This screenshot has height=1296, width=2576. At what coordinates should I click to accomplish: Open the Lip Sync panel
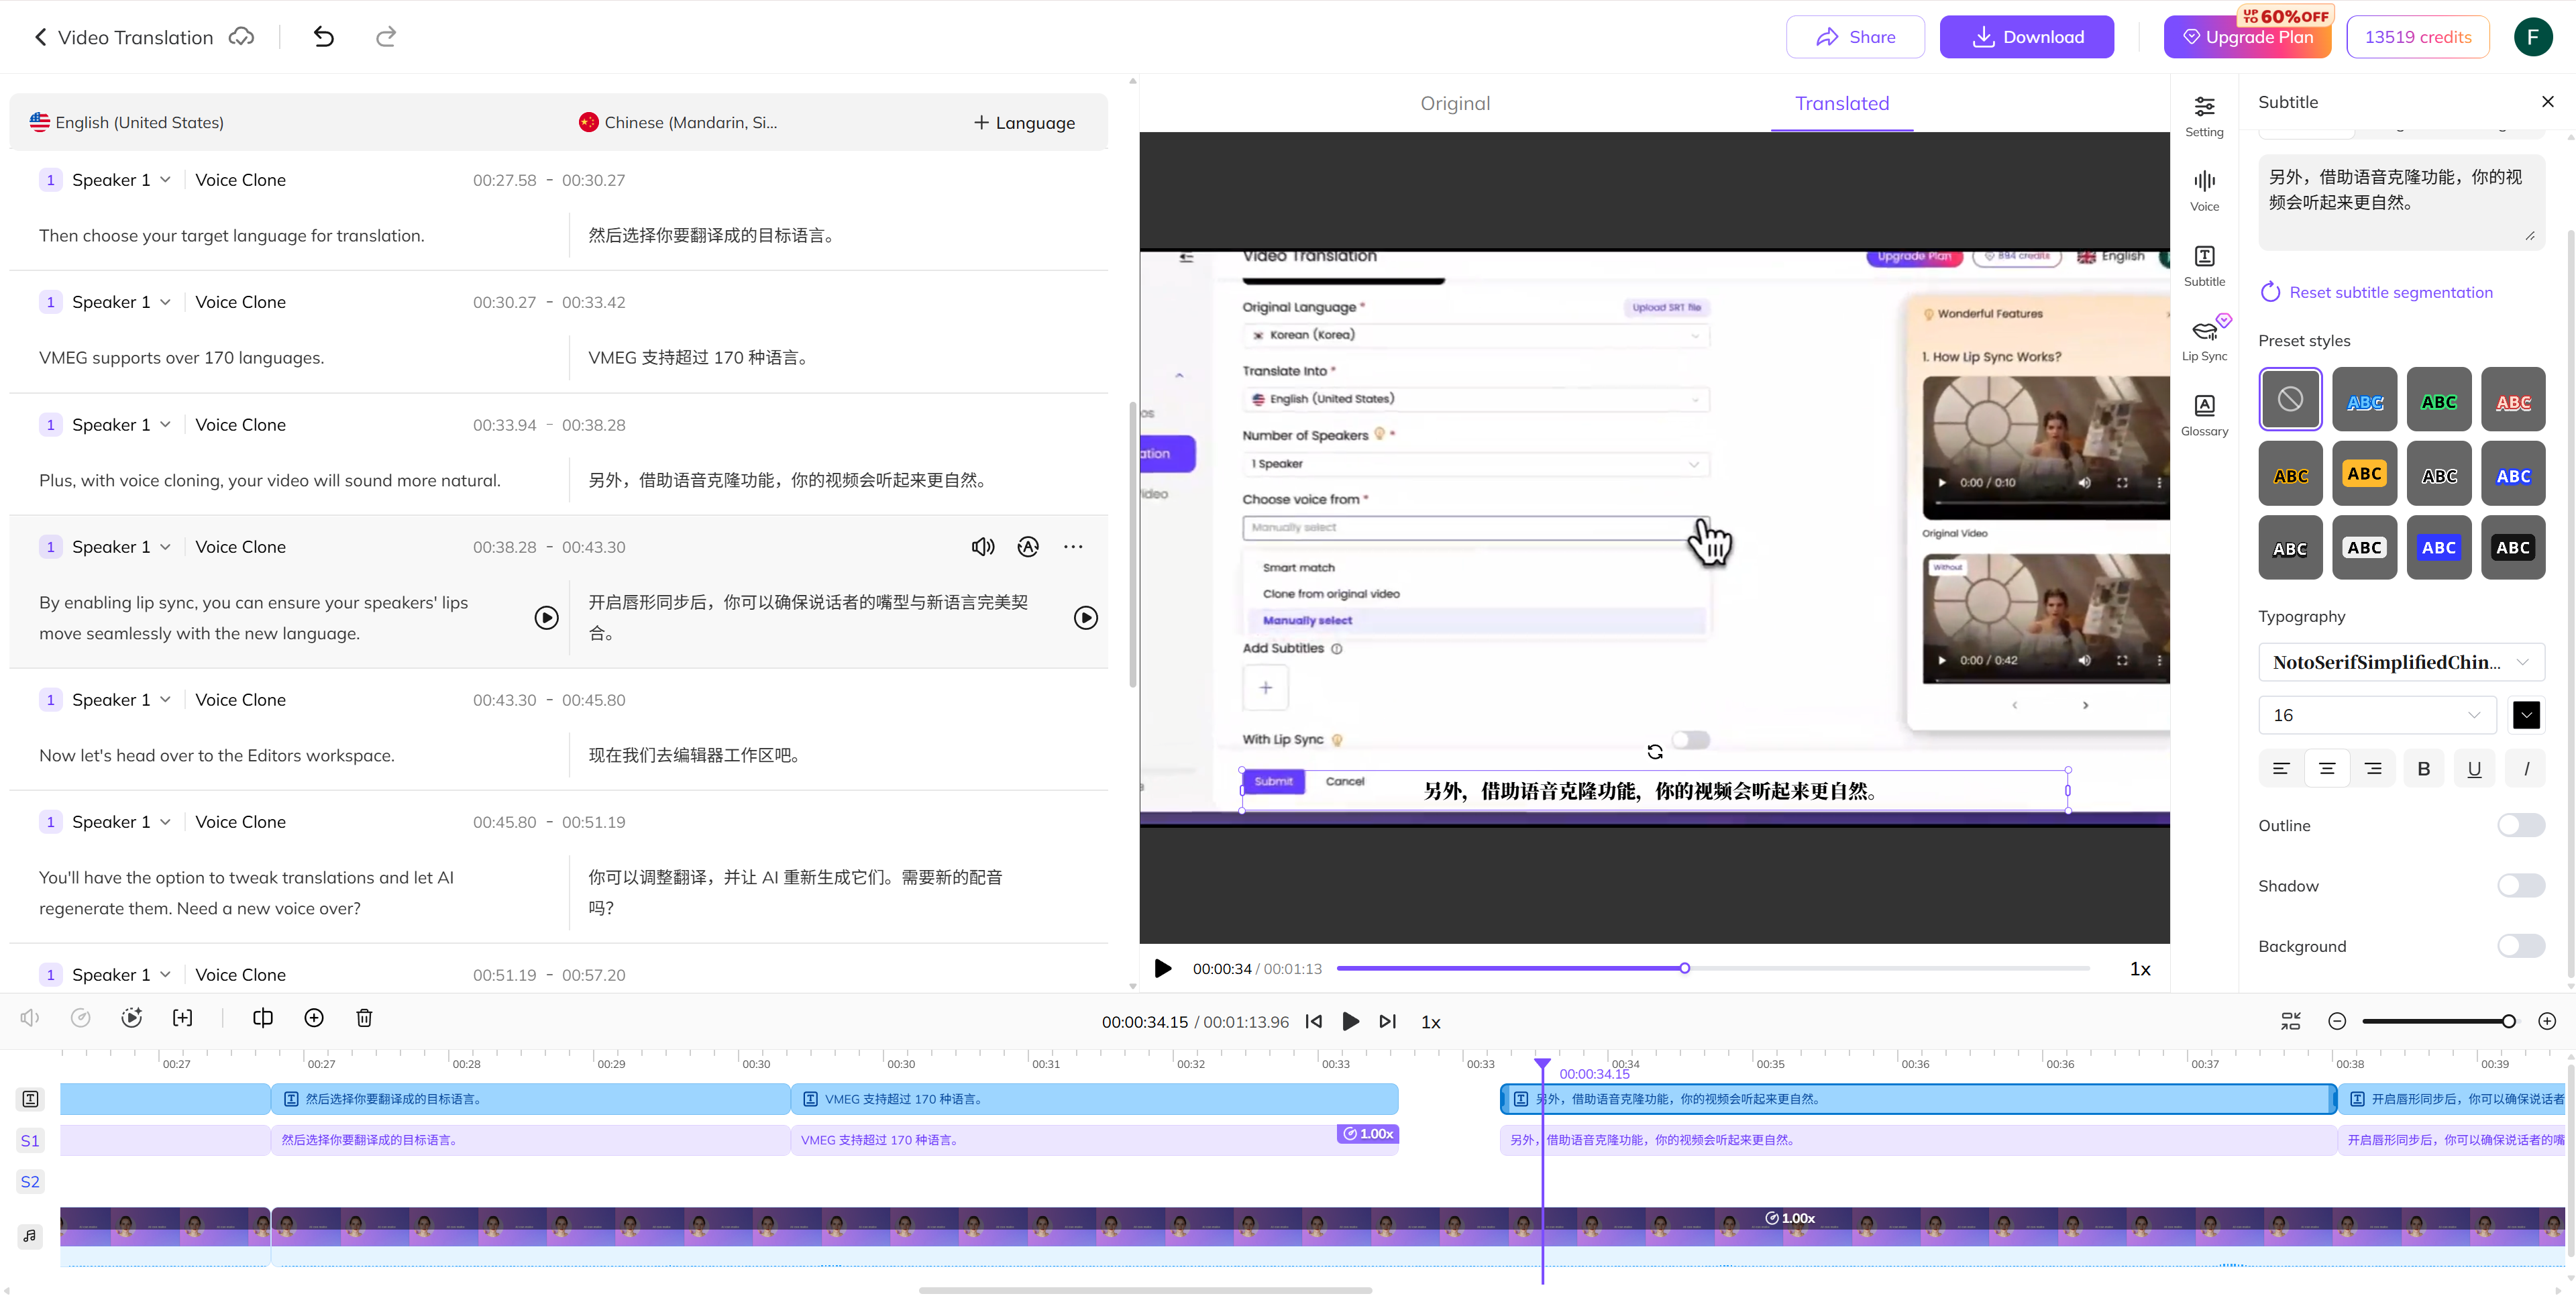click(x=2204, y=340)
